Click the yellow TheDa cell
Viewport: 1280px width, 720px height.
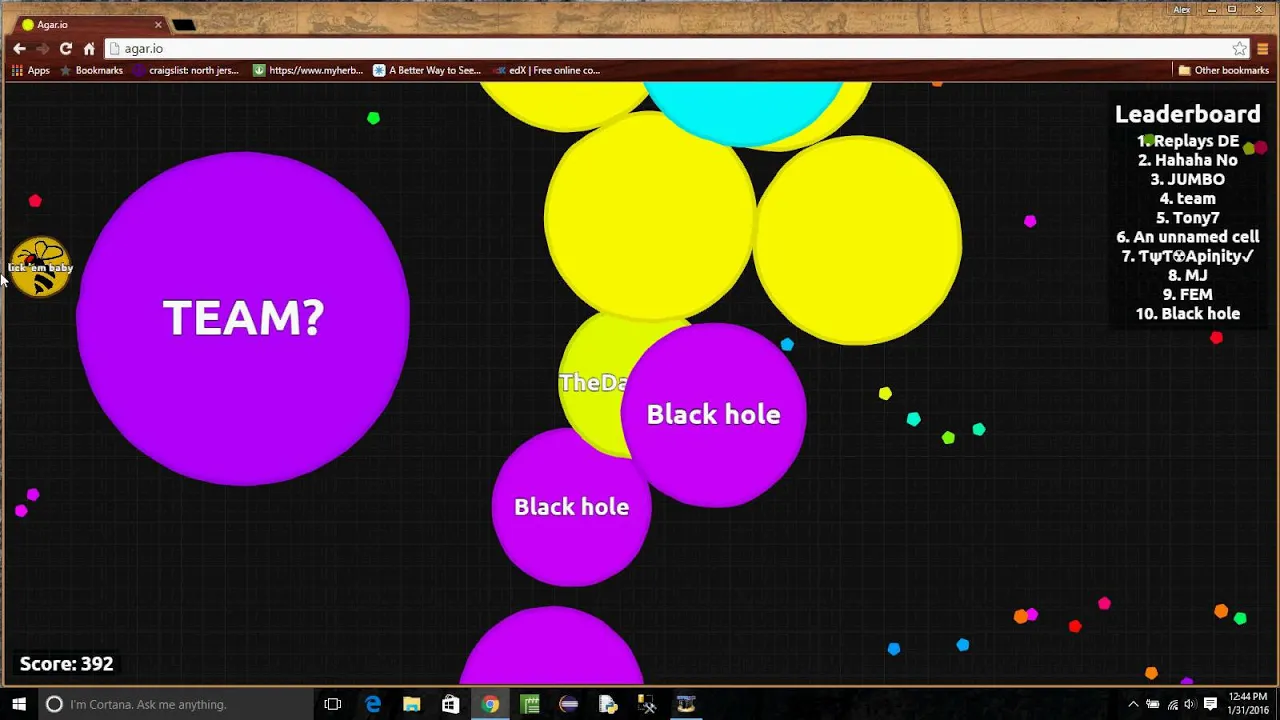coord(592,382)
